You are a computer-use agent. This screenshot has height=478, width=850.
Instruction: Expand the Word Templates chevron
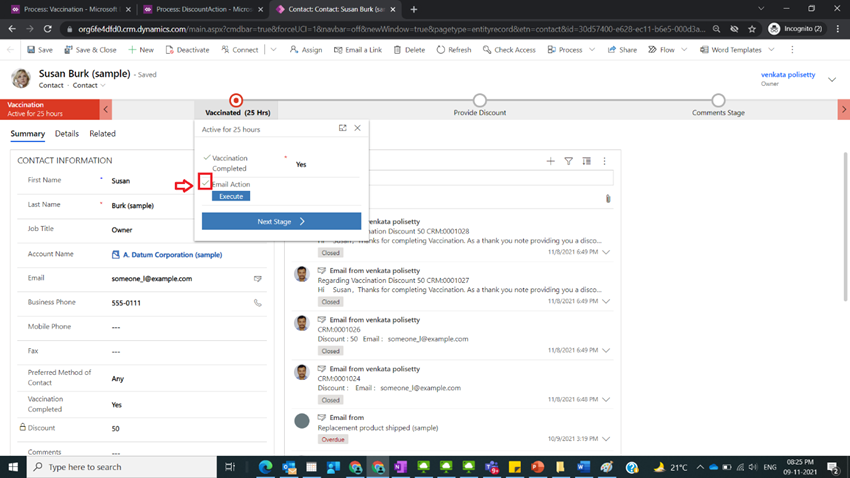(771, 50)
